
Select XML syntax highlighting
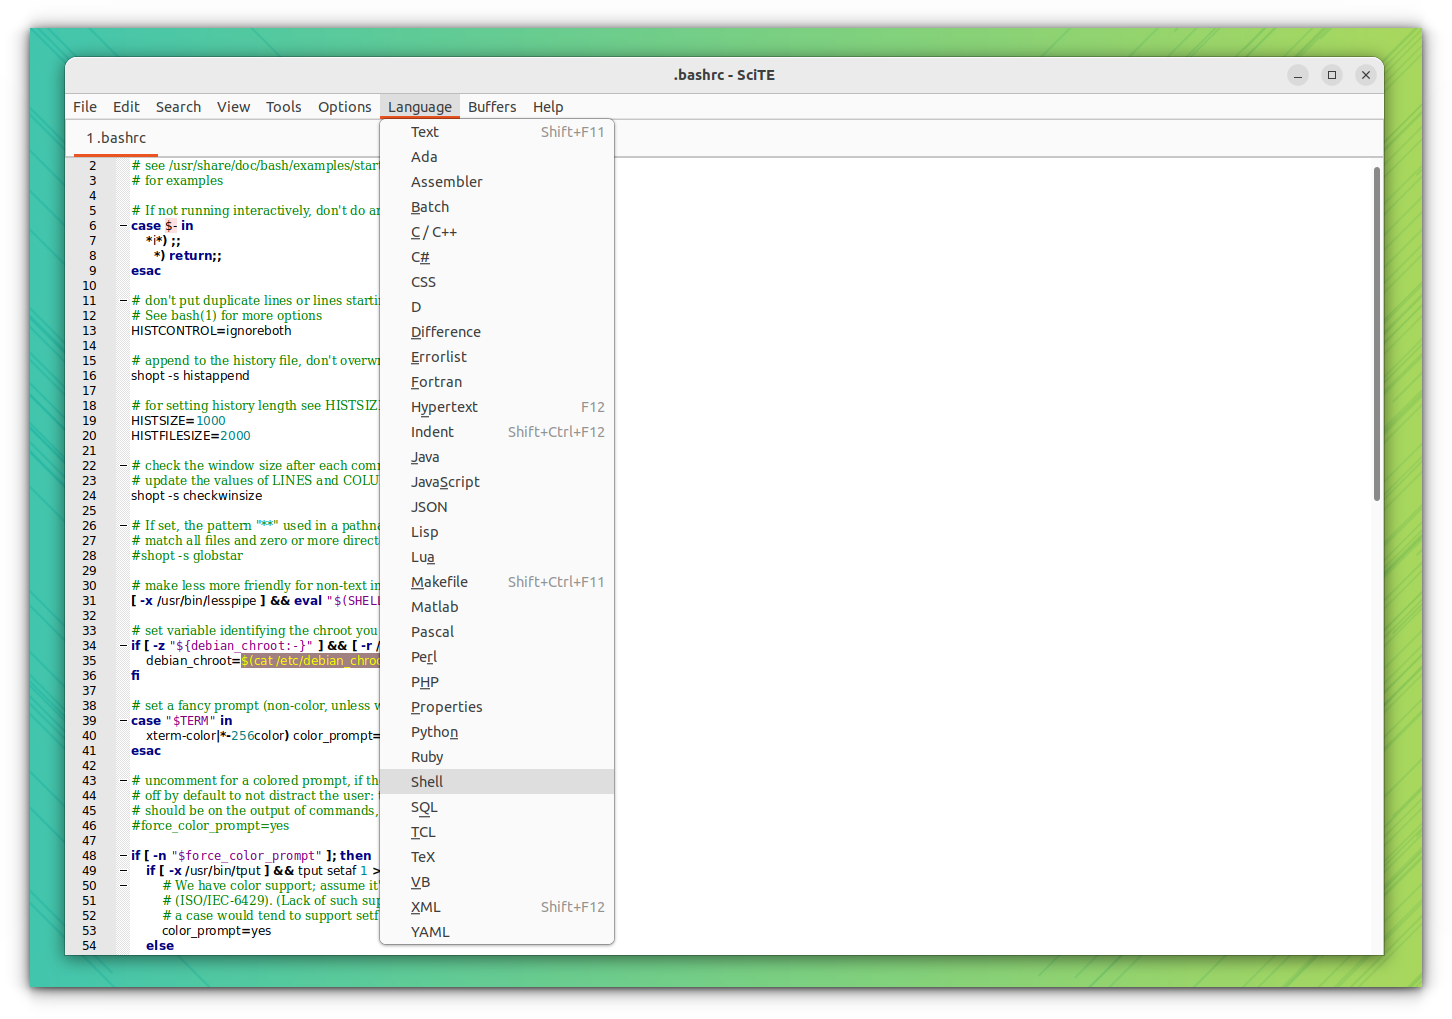[425, 906]
